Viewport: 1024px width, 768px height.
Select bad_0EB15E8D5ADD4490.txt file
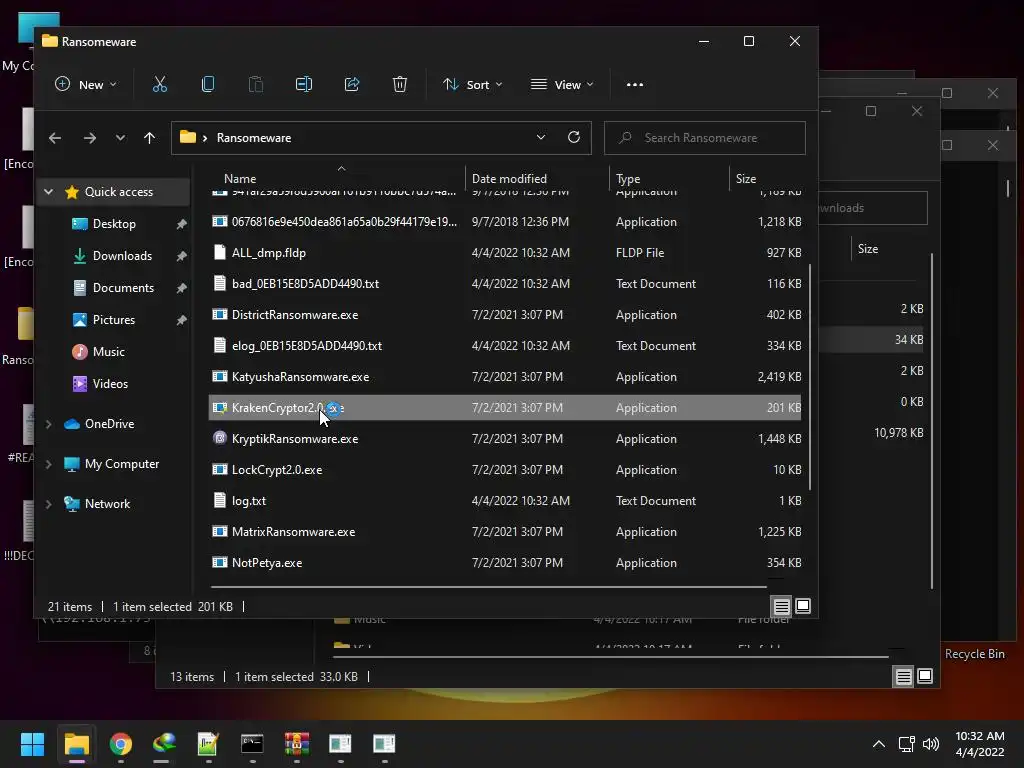pos(505,283)
